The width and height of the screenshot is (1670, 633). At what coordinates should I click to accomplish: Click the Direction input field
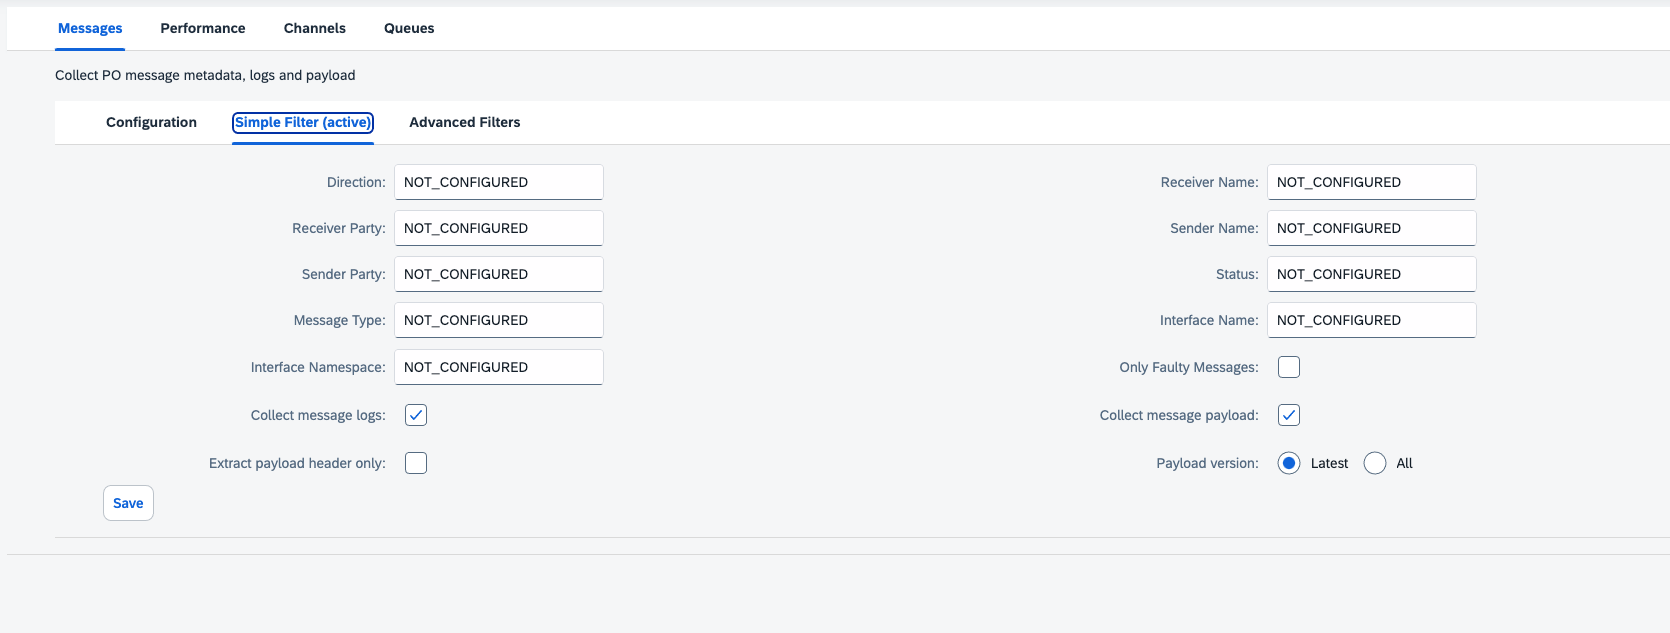pyautogui.click(x=498, y=182)
